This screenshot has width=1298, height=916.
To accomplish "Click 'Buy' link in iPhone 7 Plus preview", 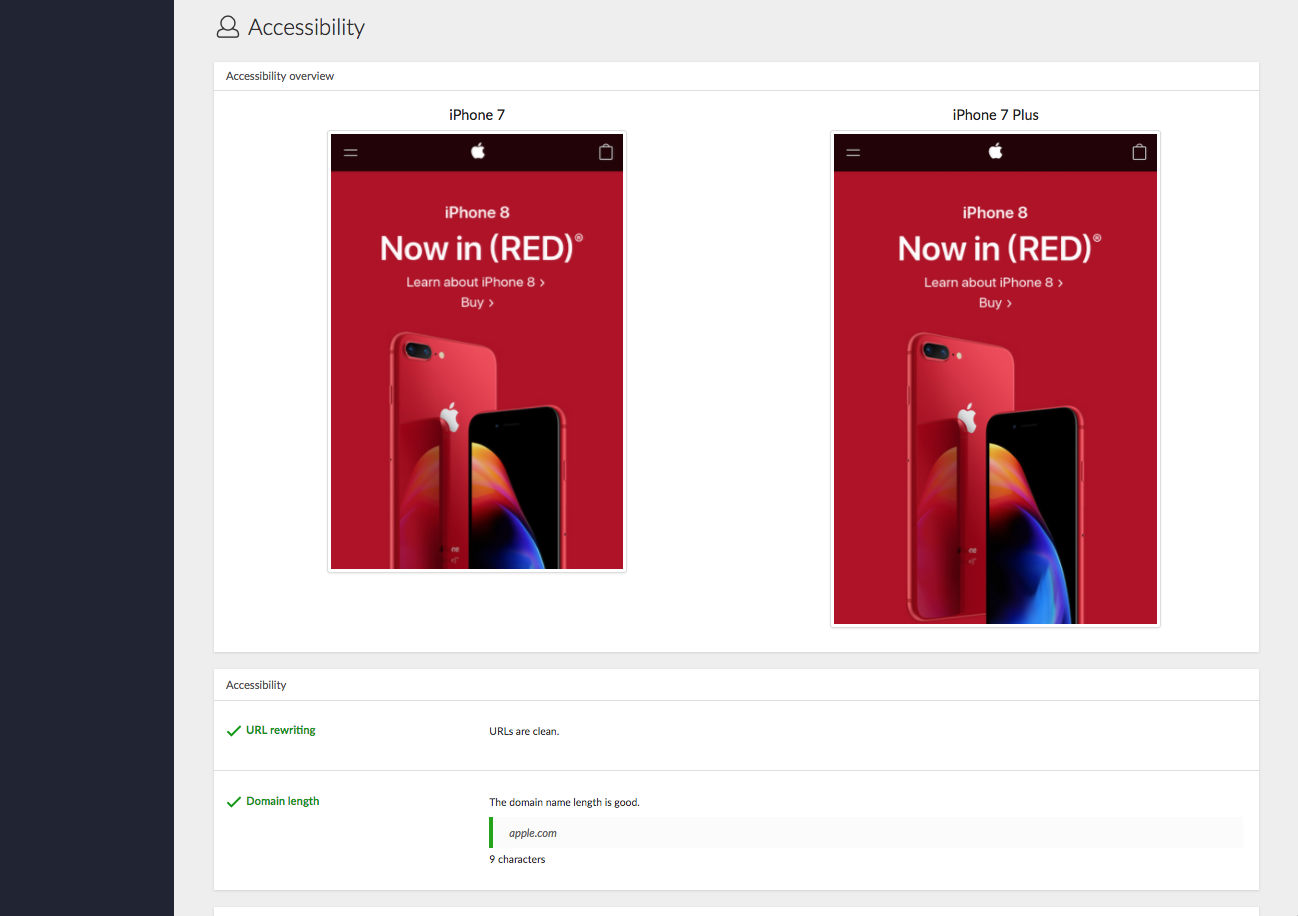I will (995, 302).
